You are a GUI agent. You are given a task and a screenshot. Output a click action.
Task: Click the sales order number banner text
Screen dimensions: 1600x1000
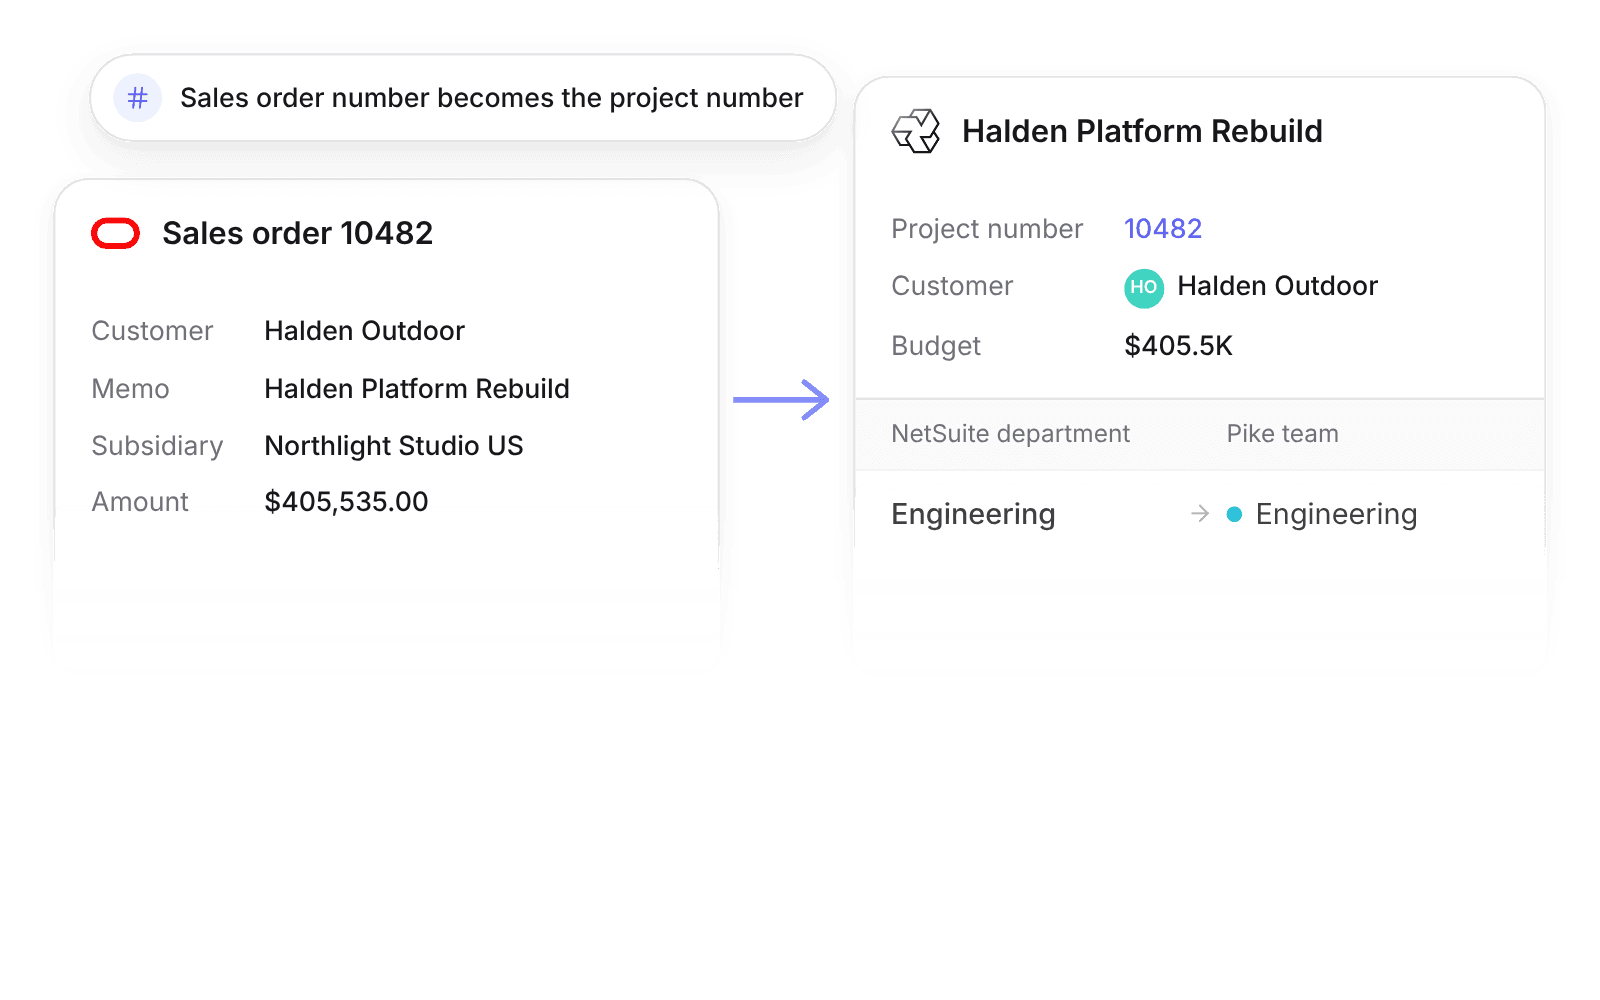pyautogui.click(x=492, y=98)
